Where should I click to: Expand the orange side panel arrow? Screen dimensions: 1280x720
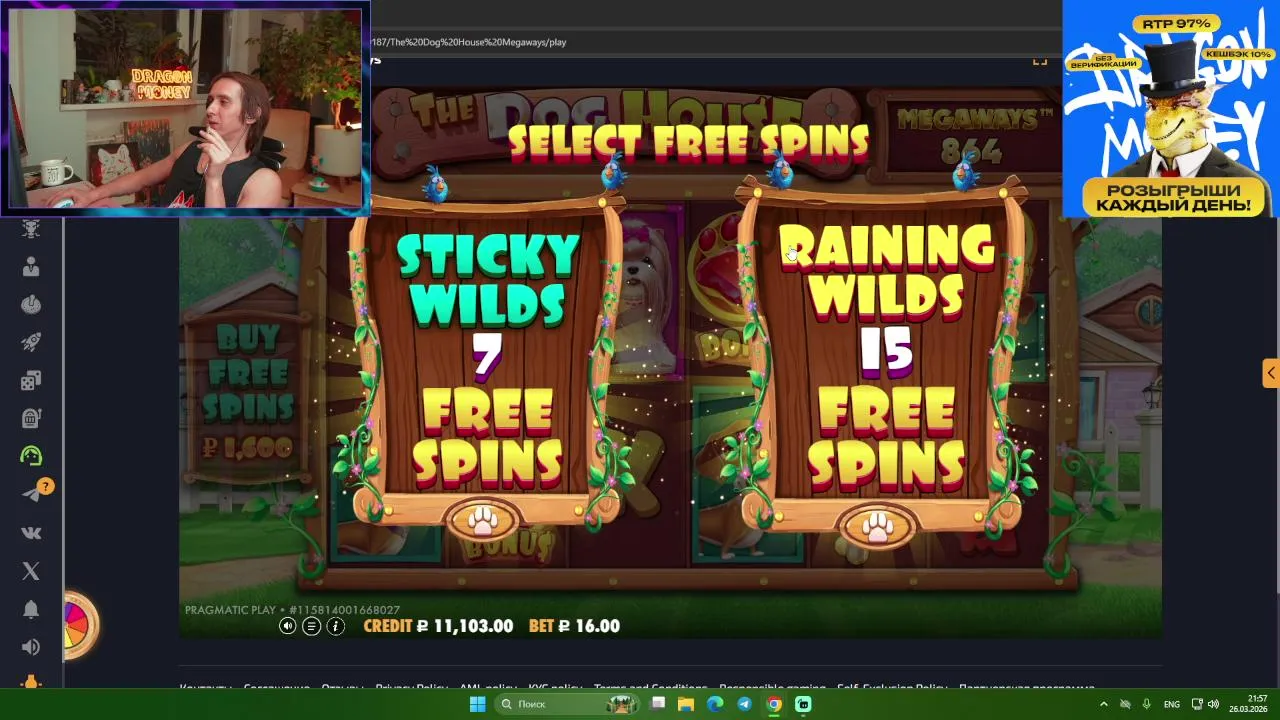pyautogui.click(x=1270, y=373)
